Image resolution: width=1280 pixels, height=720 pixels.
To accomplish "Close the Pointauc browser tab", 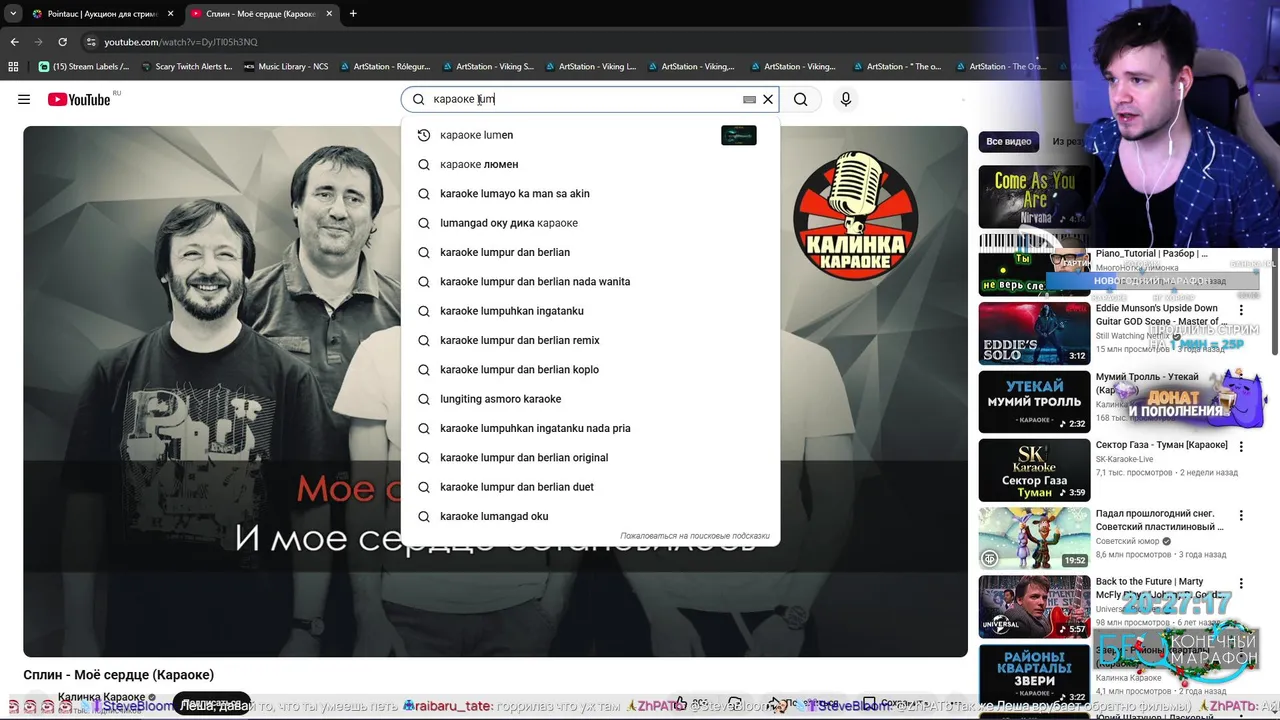I will (169, 14).
